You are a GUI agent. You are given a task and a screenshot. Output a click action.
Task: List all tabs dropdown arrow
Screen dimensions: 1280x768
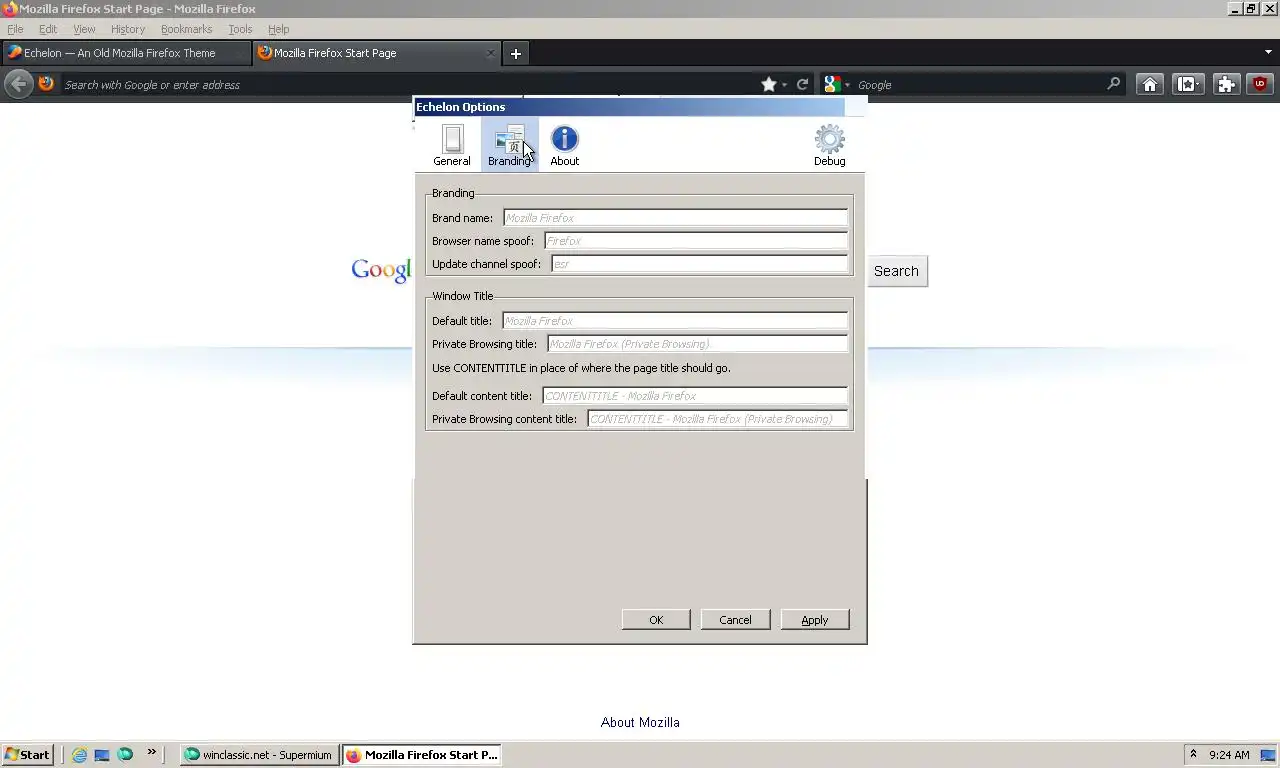pyautogui.click(x=1268, y=52)
